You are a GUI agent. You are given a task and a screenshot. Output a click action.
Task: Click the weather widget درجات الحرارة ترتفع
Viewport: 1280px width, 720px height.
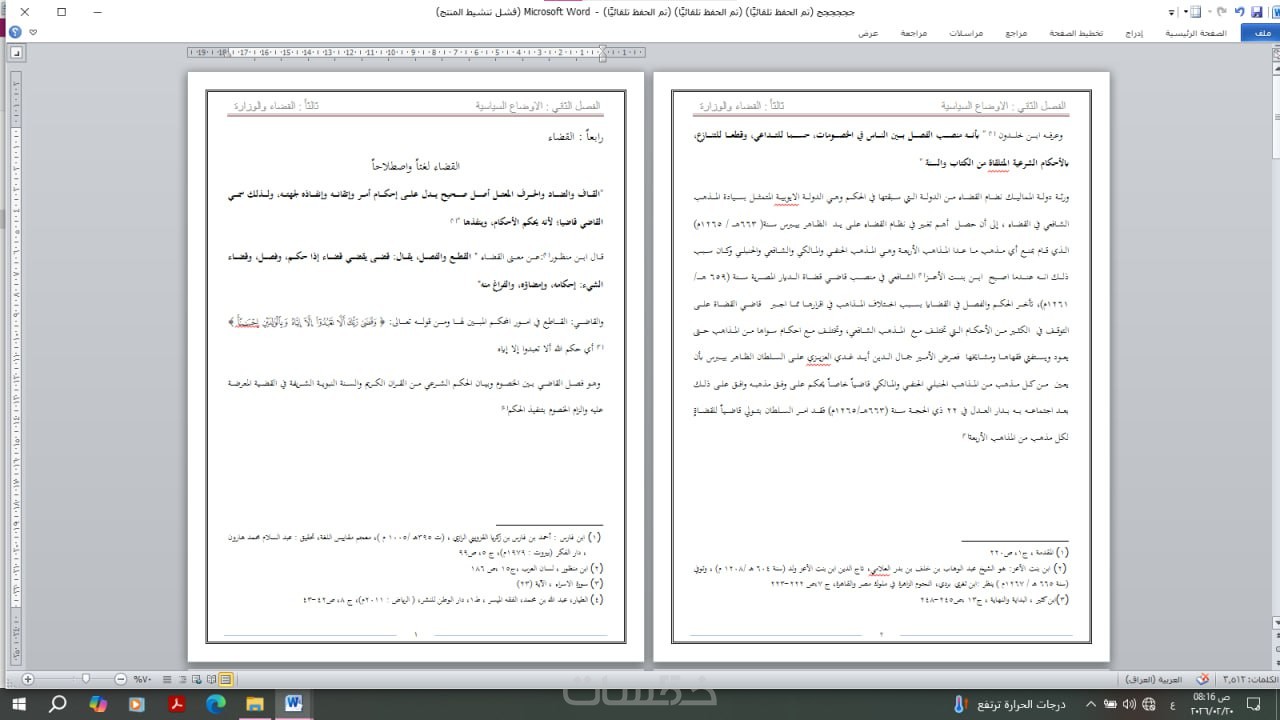tap(1010, 704)
